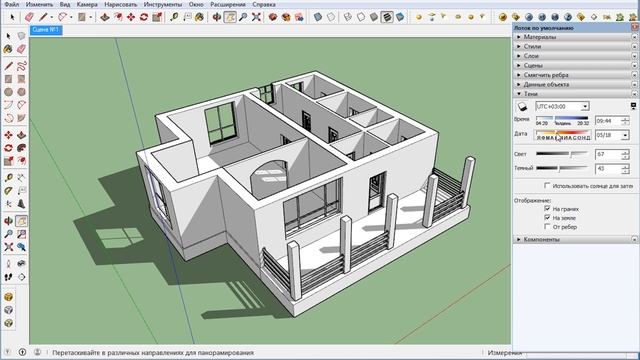The width and height of the screenshot is (640, 360).
Task: Click the Свет light intensity slider
Action: coord(562,154)
